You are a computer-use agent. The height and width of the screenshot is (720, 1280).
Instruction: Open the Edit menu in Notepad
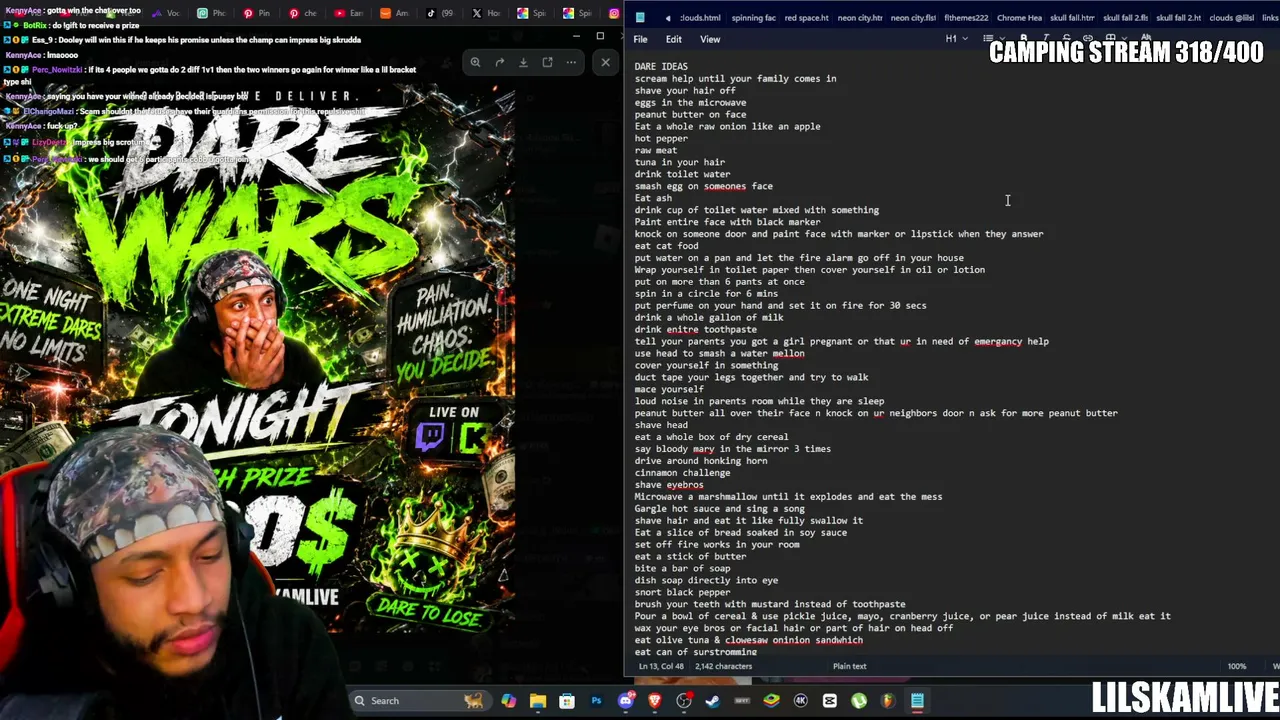tap(674, 39)
